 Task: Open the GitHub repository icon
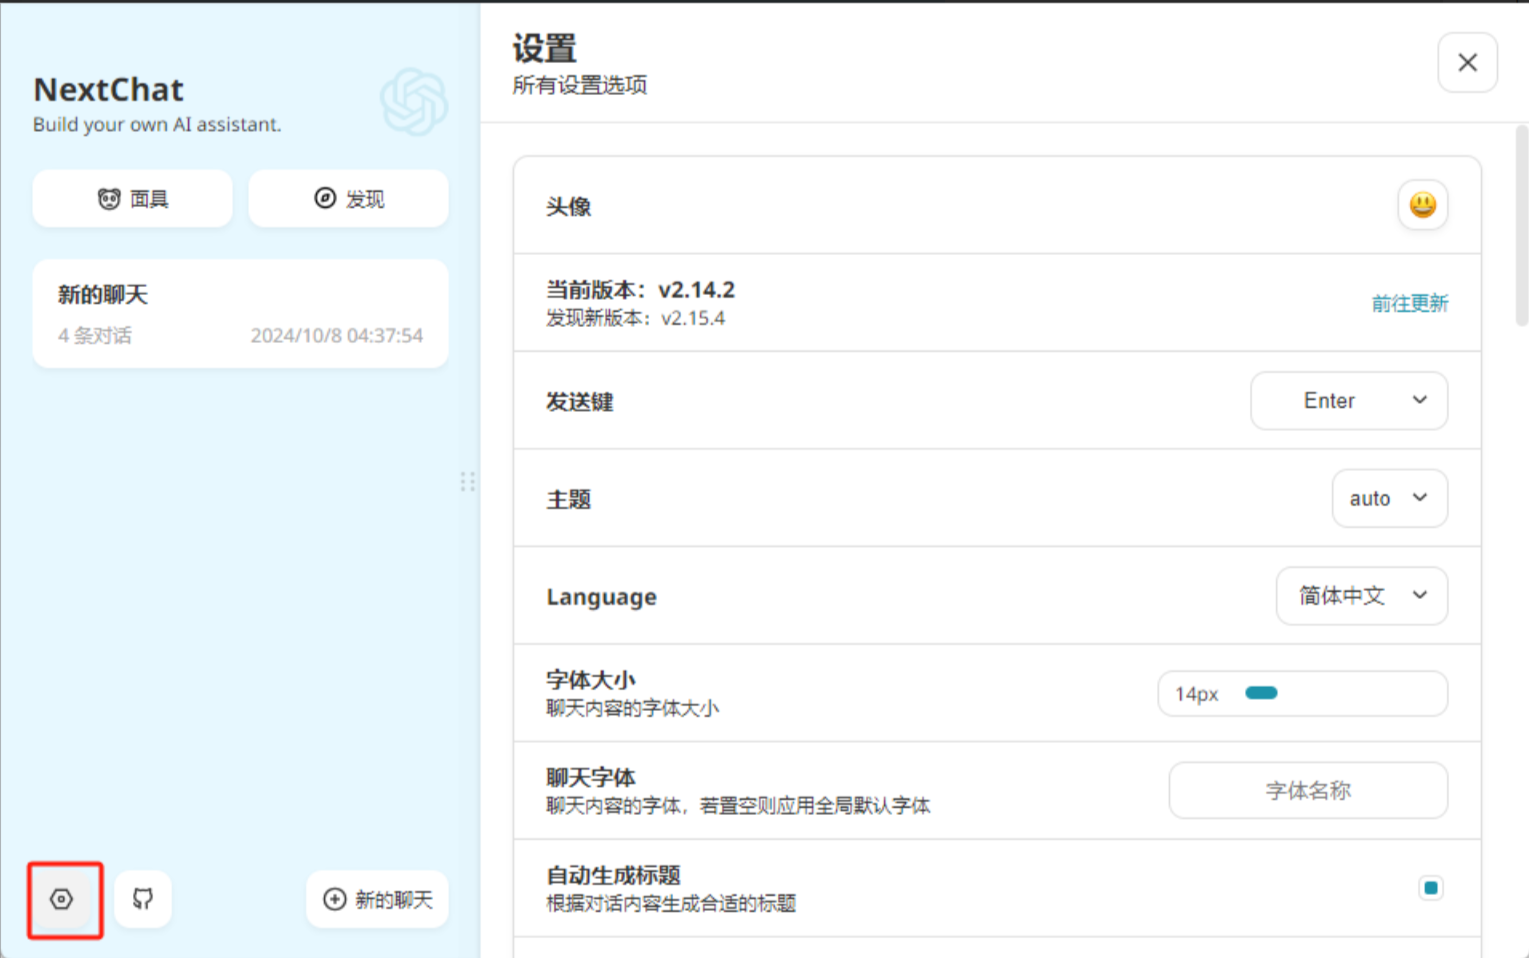pos(143,899)
